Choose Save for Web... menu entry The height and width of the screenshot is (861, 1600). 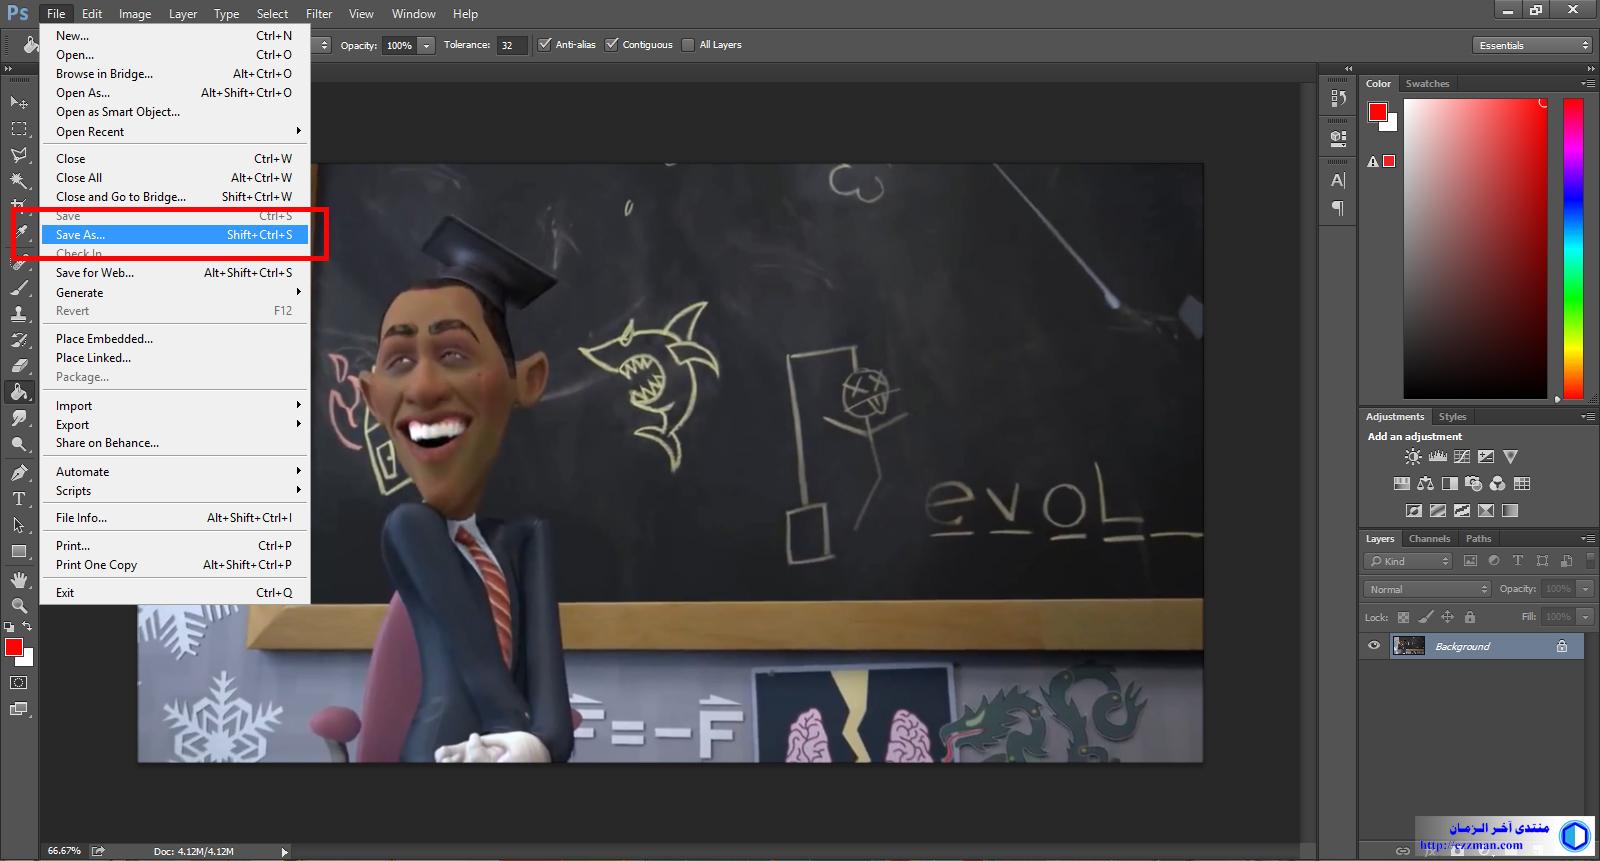point(95,273)
